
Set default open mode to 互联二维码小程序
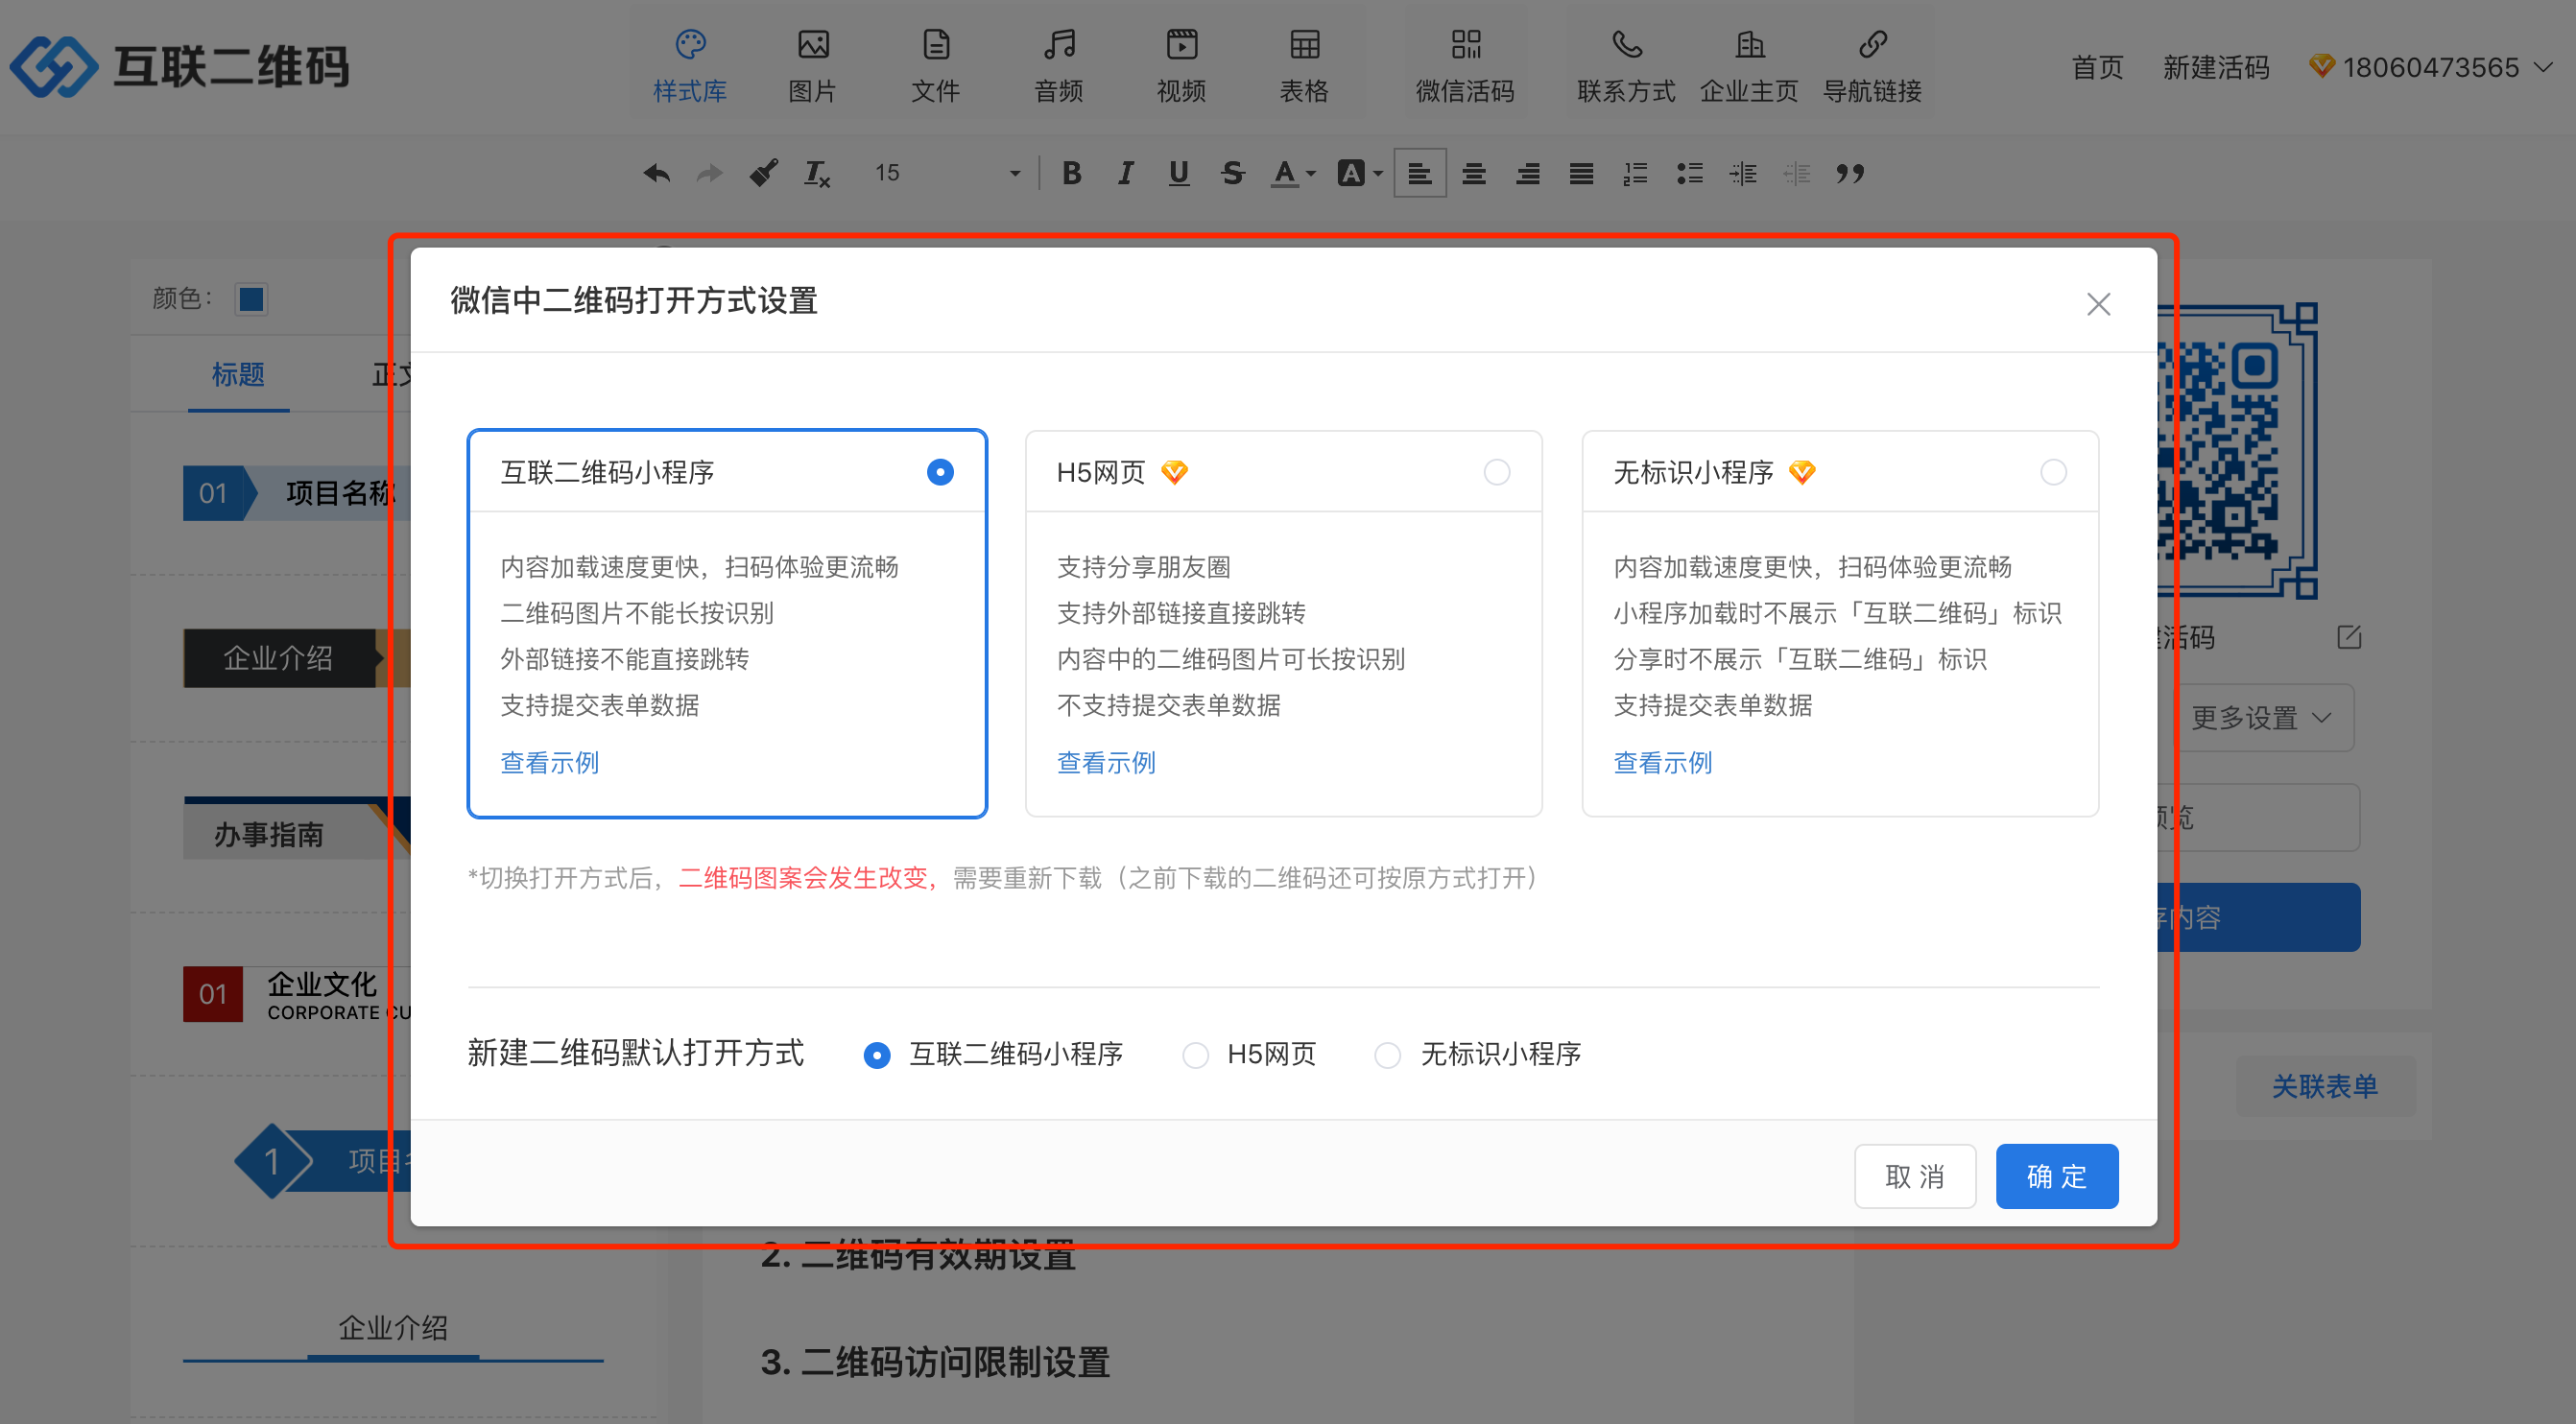(x=876, y=1054)
